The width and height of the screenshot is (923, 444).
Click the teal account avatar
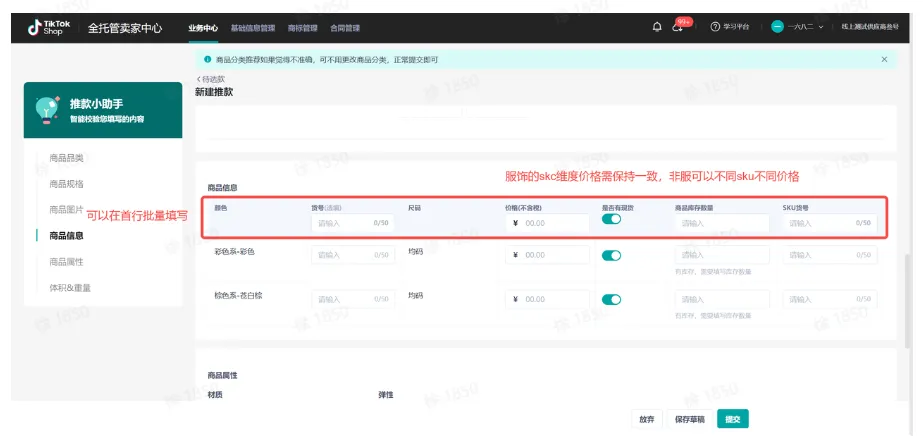click(x=778, y=27)
